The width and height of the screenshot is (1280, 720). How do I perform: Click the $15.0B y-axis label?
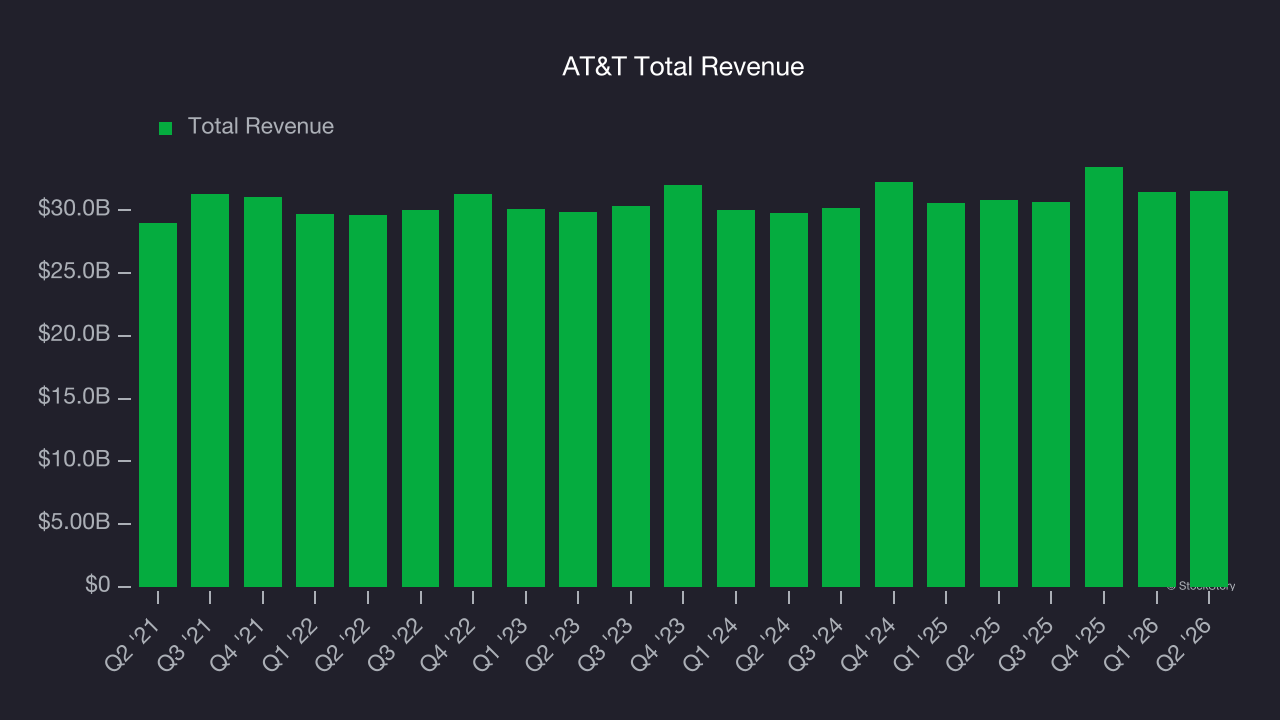click(74, 397)
